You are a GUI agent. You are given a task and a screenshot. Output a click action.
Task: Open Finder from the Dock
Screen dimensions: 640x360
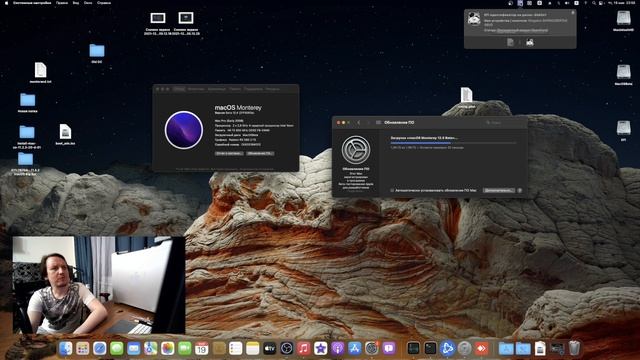click(x=65, y=348)
